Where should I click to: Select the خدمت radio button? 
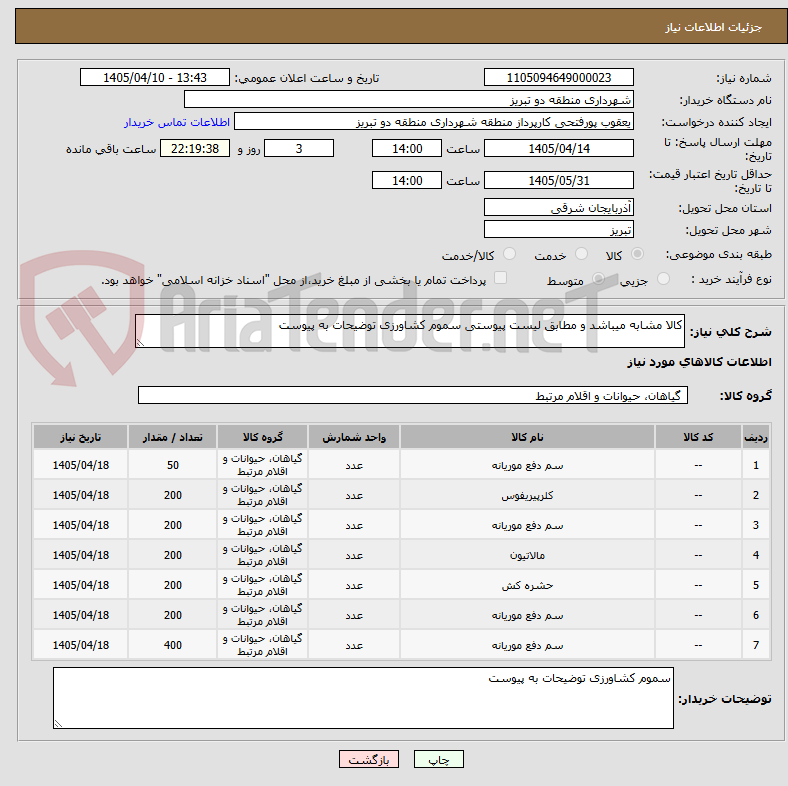click(x=581, y=254)
